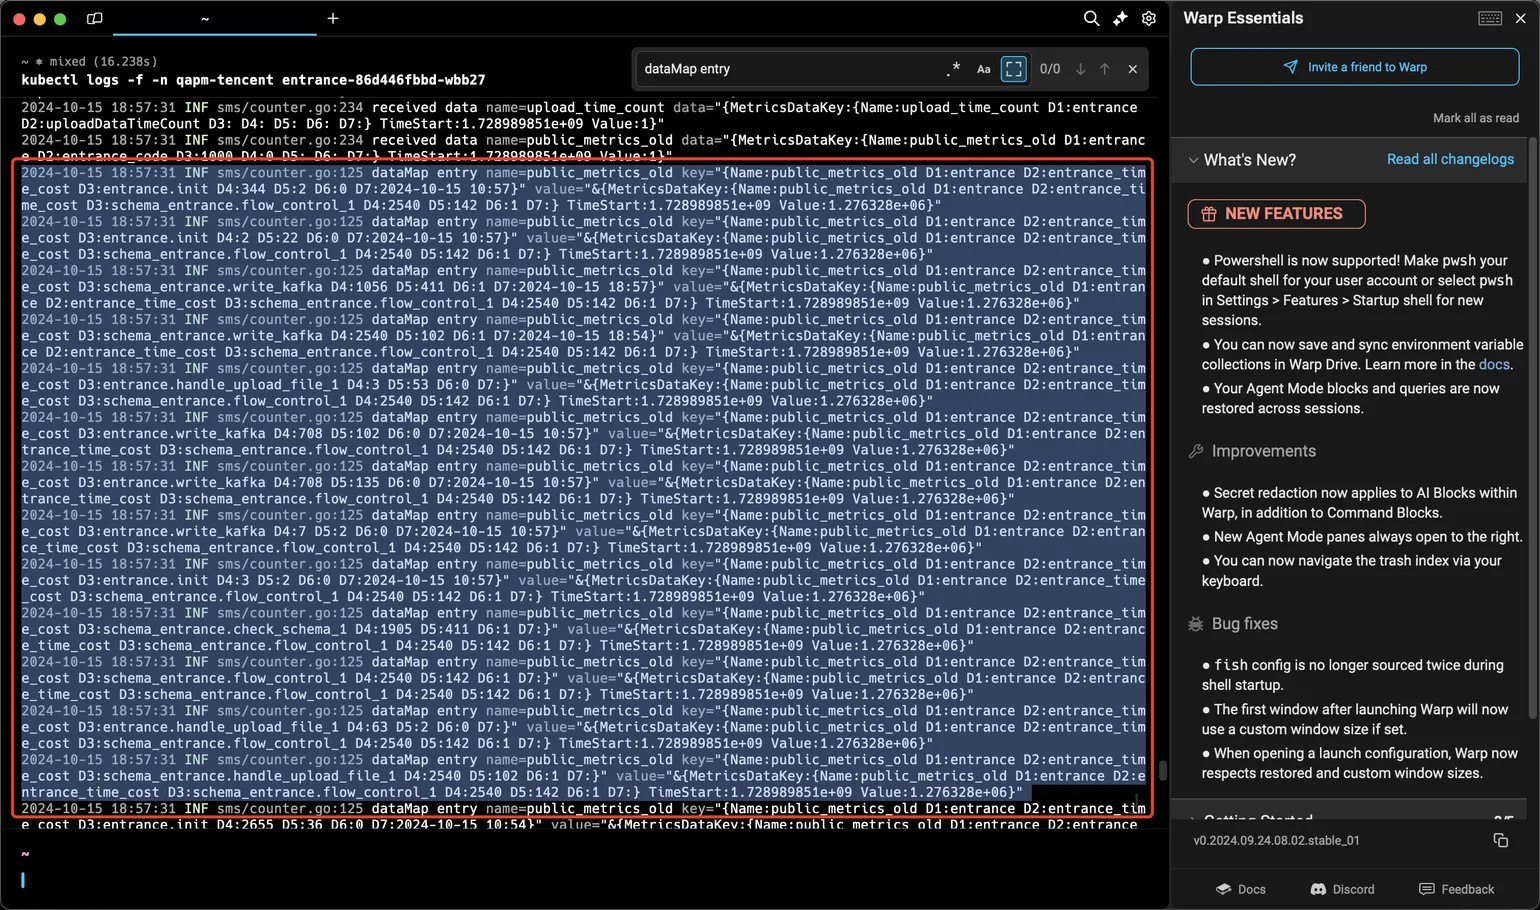
Task: Click Mark all as read
Action: (1475, 118)
